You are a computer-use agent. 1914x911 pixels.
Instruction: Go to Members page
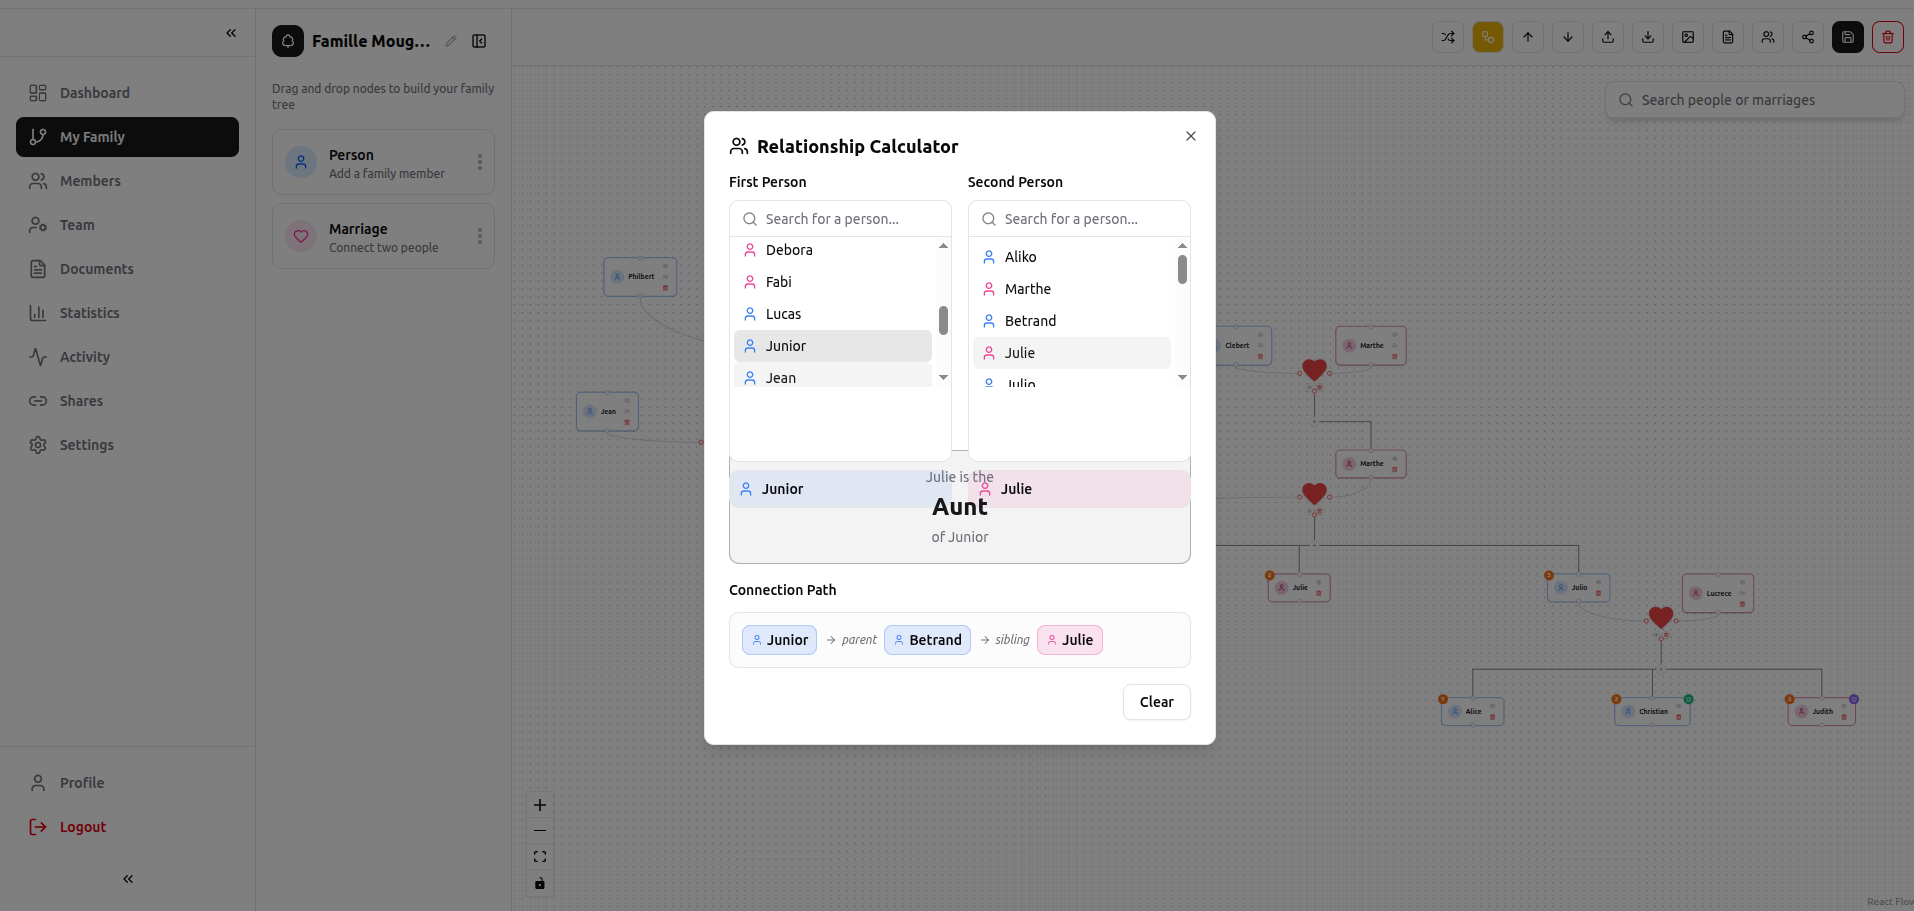pyautogui.click(x=127, y=181)
